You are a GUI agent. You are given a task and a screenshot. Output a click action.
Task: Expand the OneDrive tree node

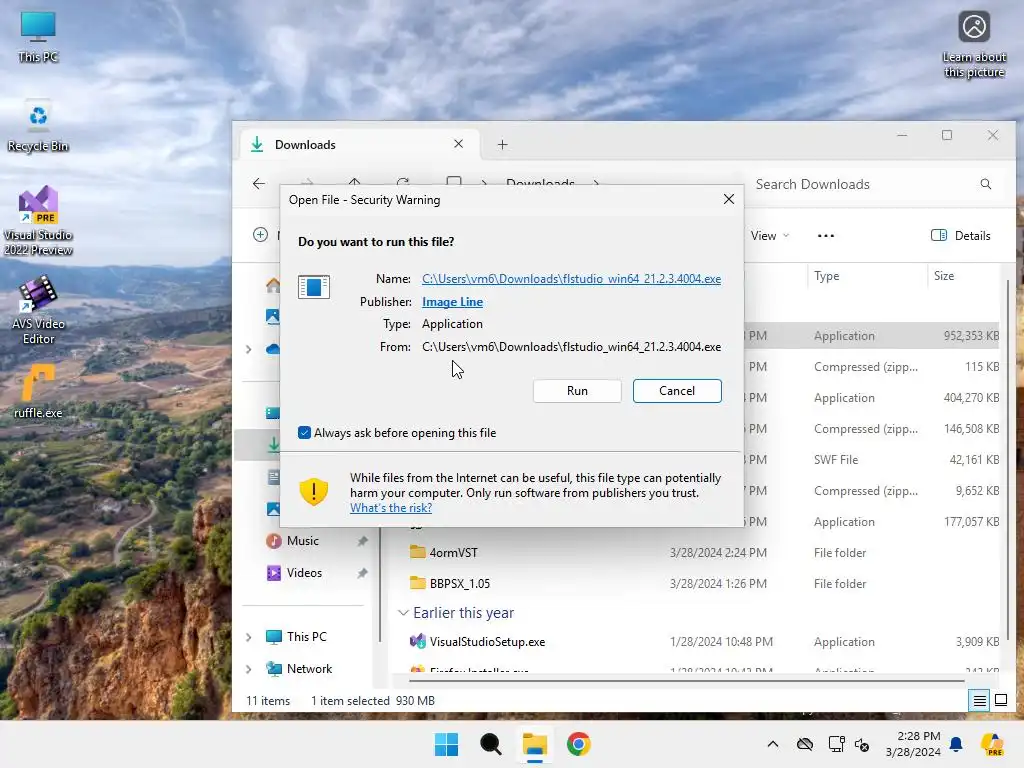click(x=249, y=349)
